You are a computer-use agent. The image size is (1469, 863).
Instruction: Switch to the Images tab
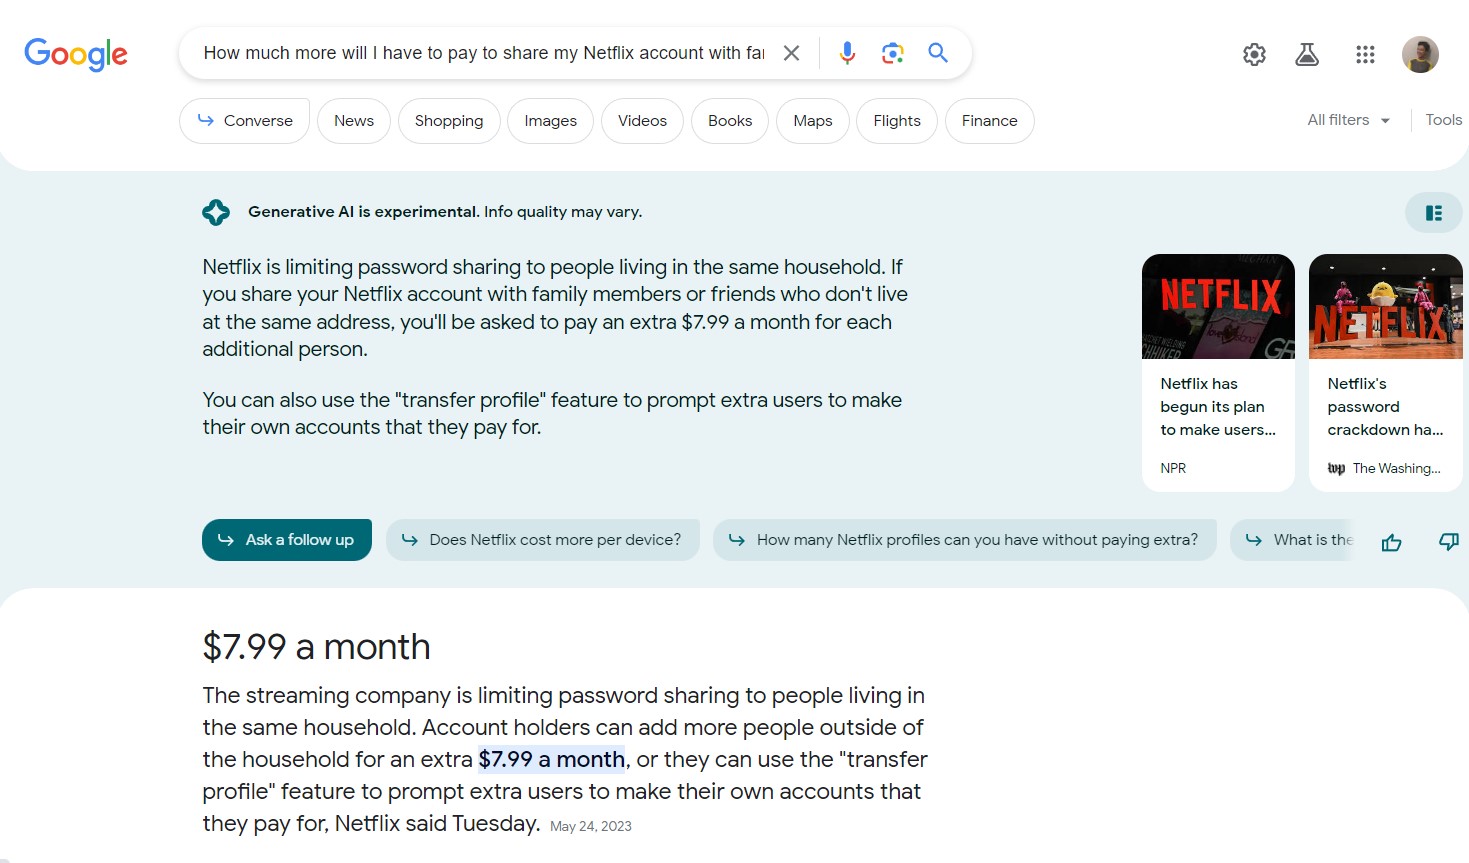point(550,121)
